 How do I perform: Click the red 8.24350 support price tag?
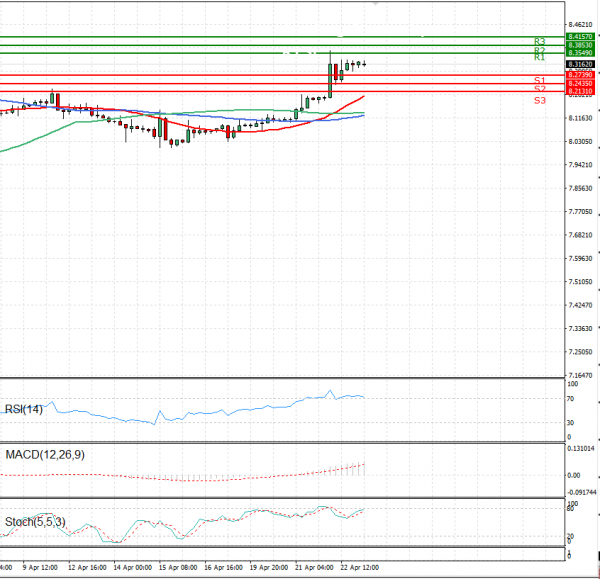click(x=580, y=83)
